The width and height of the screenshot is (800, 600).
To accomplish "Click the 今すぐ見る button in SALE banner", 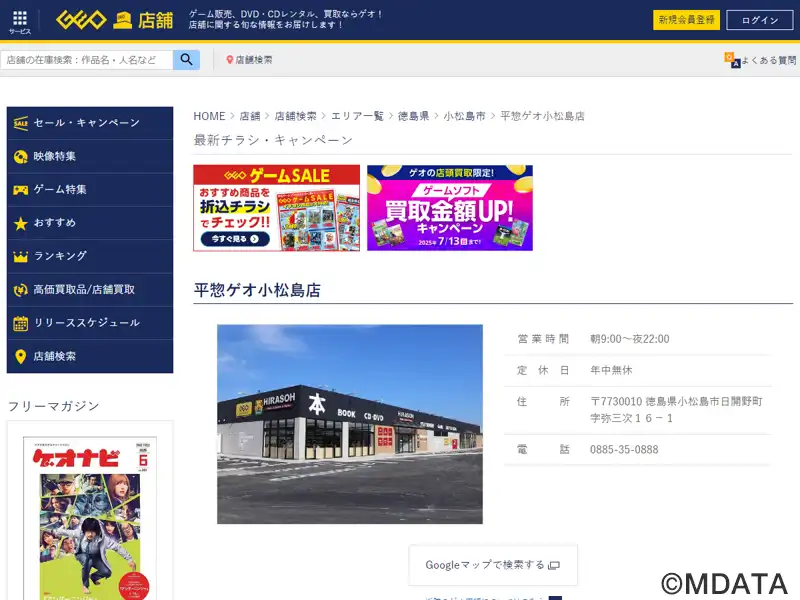I will (x=235, y=239).
